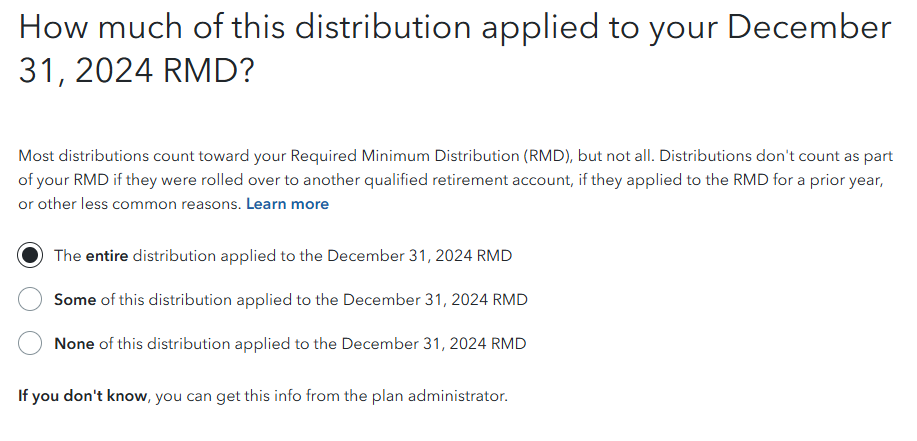The width and height of the screenshot is (917, 441).
Task: Click the bold "If you don't know" text
Action: coord(83,395)
